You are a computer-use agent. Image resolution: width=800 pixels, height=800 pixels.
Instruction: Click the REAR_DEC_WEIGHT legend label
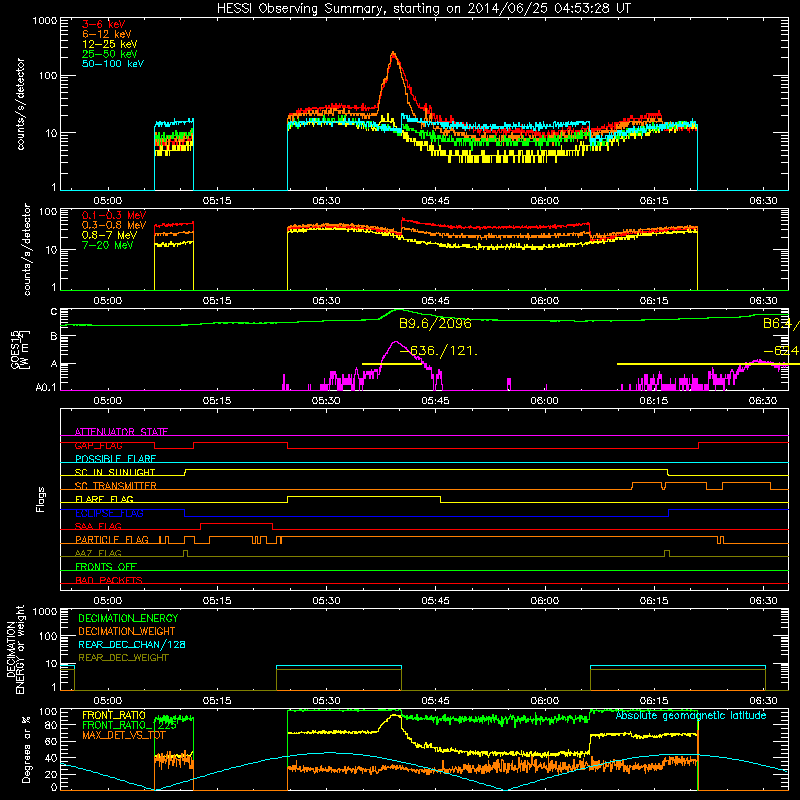[123, 658]
